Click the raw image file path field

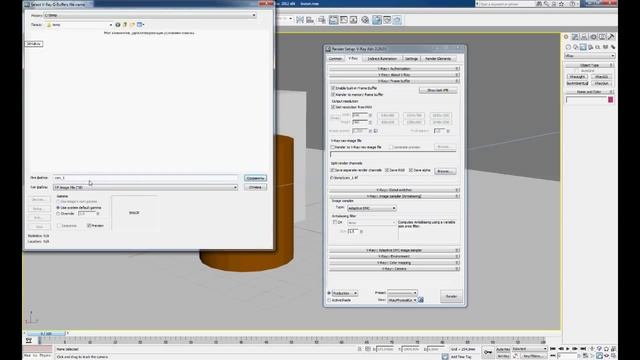point(393,155)
